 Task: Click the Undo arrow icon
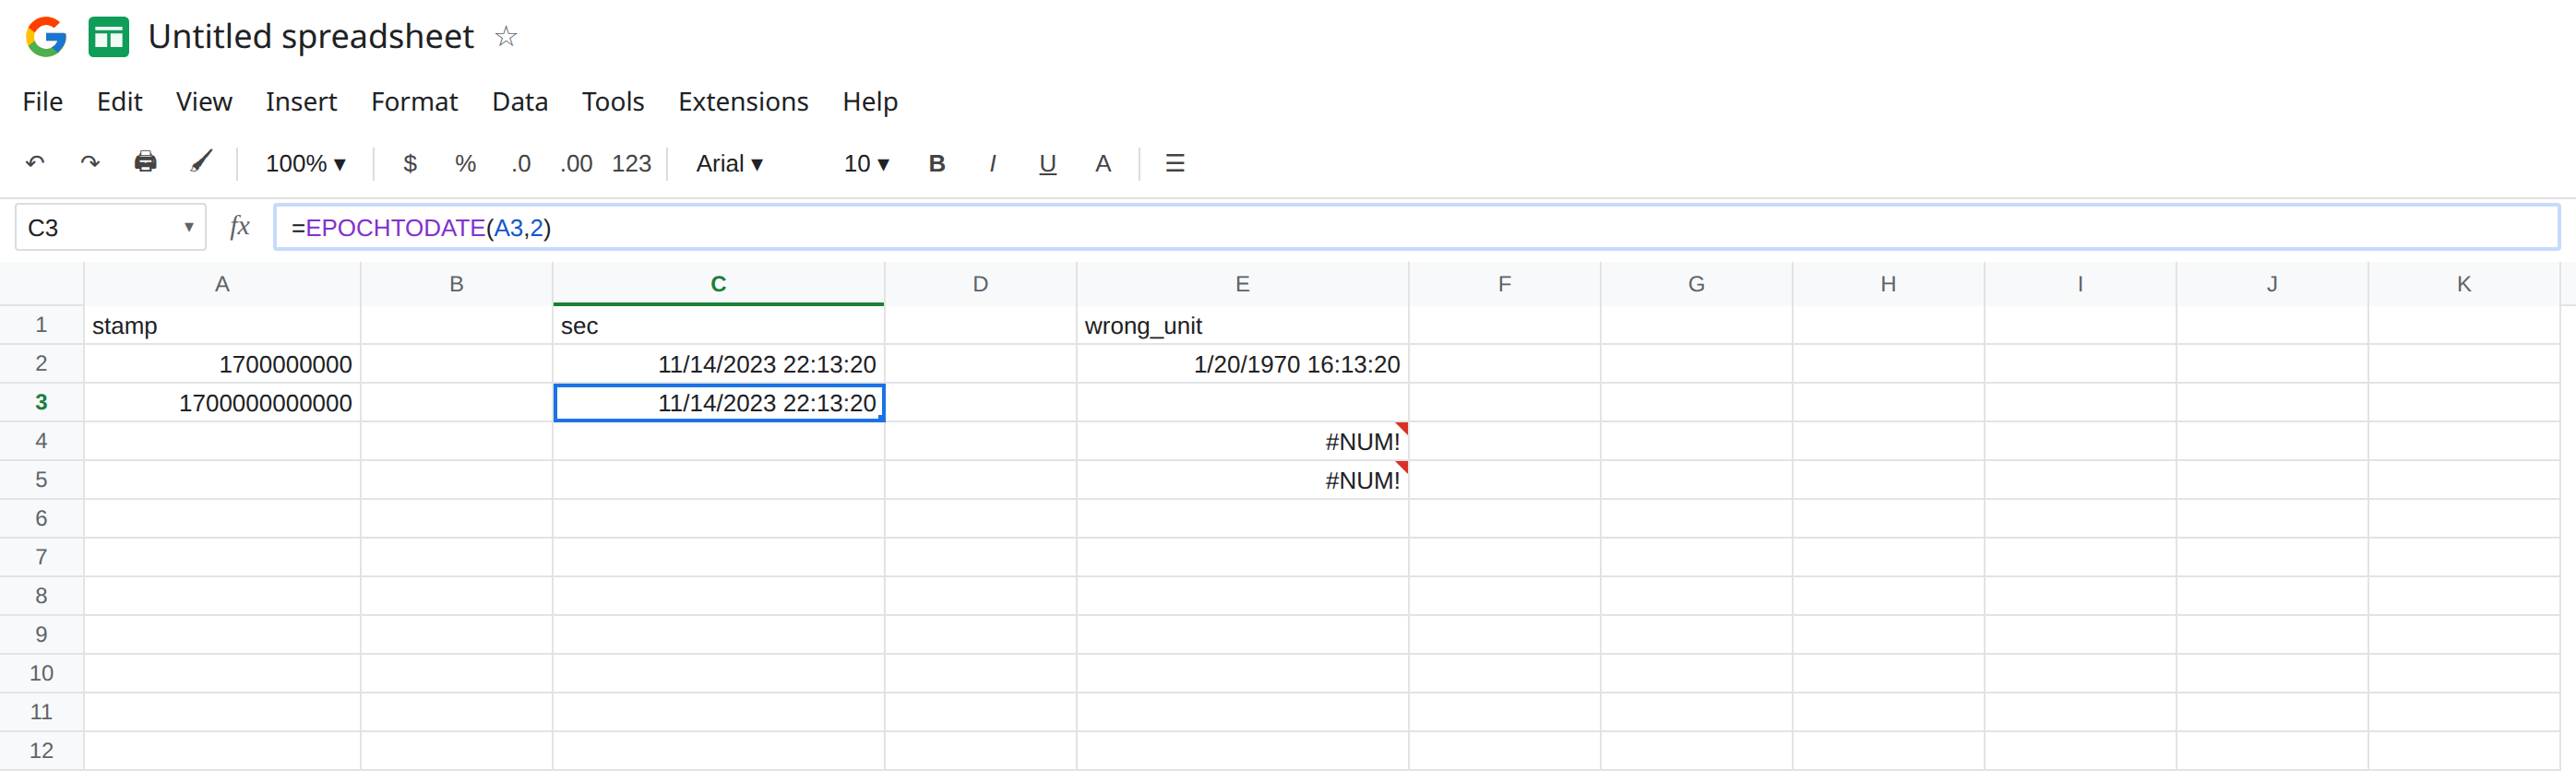click(35, 163)
